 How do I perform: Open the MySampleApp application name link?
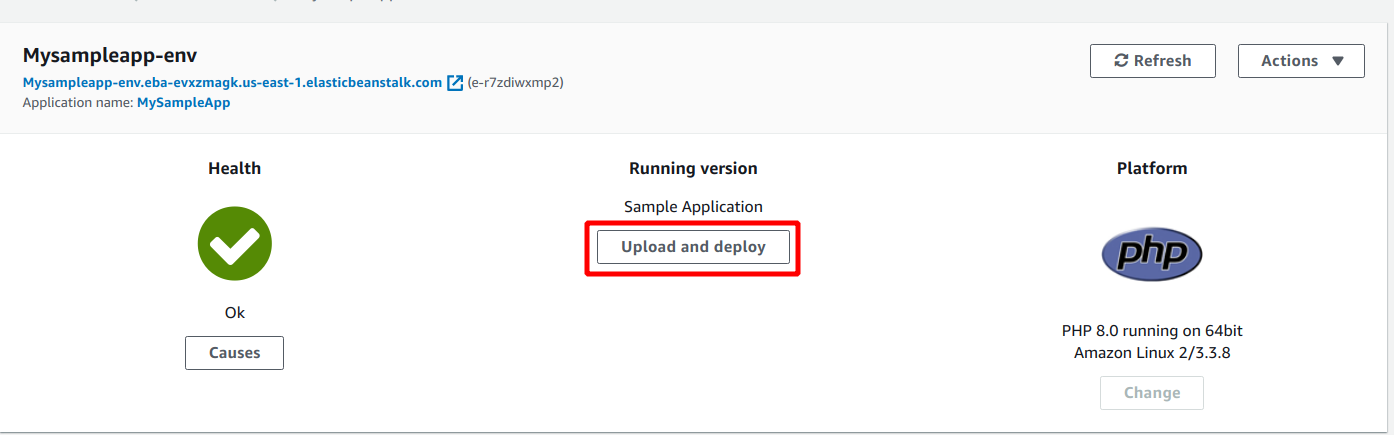183,102
